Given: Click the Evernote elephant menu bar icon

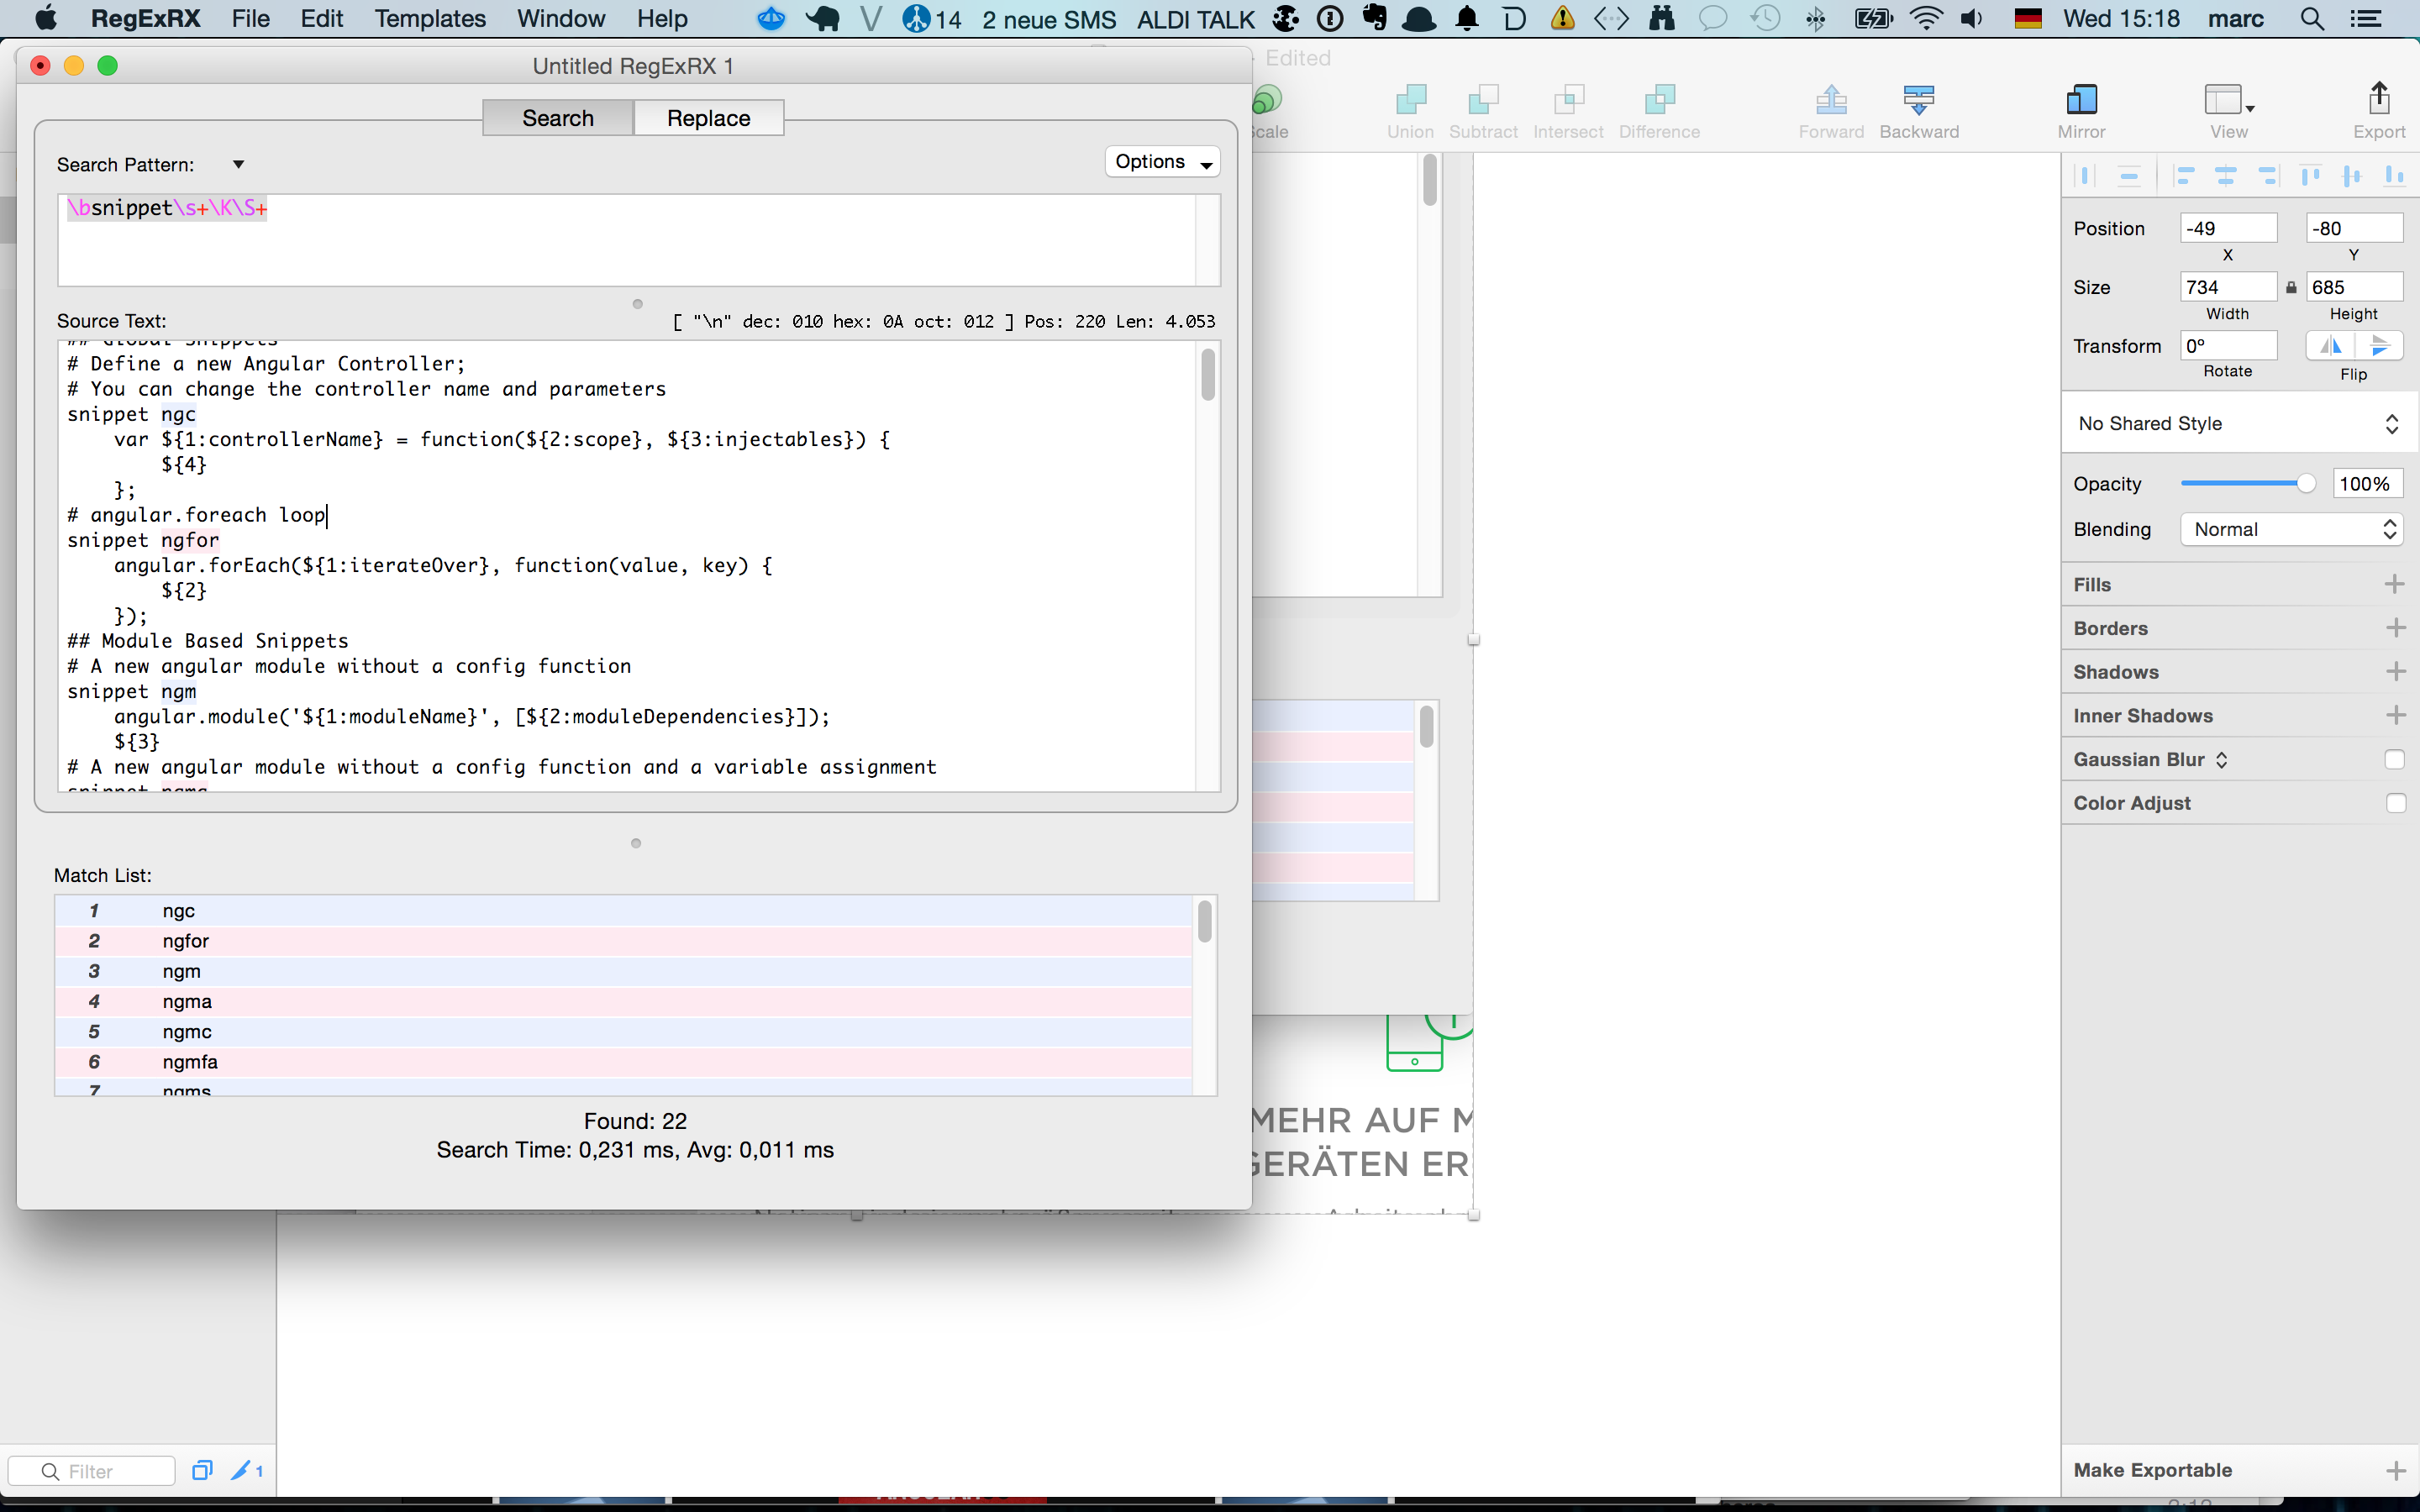Looking at the screenshot, I should pyautogui.click(x=1375, y=18).
